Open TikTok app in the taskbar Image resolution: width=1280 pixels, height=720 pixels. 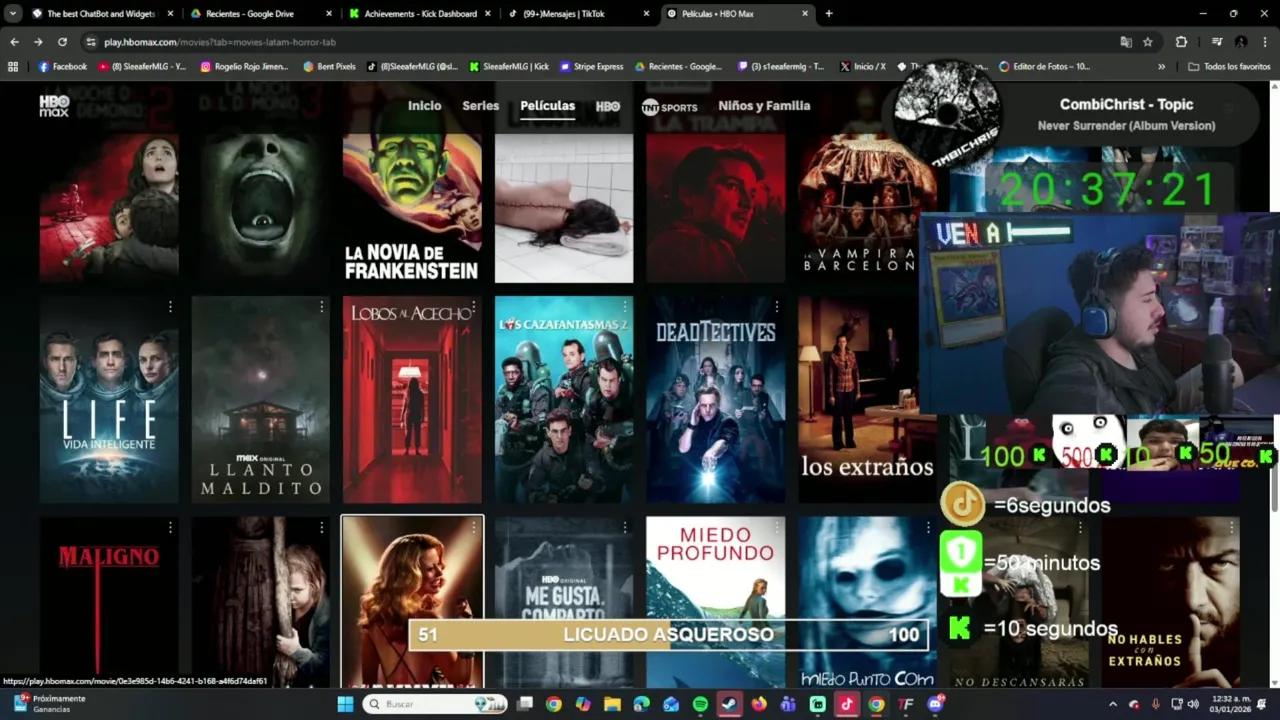tap(847, 704)
